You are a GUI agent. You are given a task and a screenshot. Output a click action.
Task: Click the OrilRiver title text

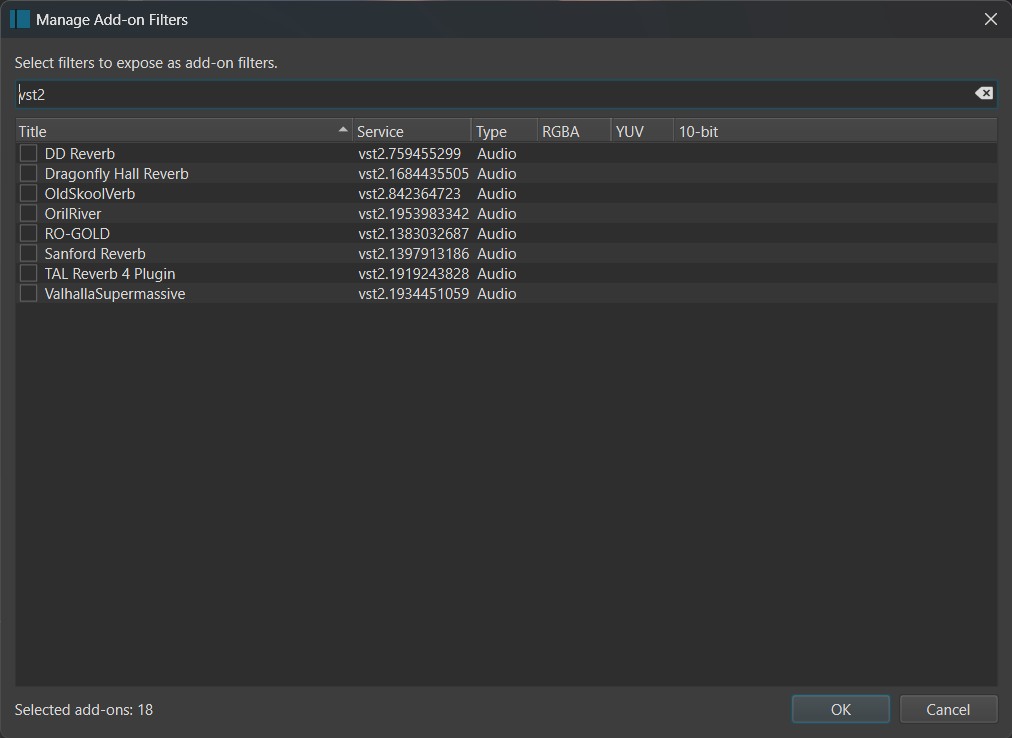pyautogui.click(x=73, y=214)
